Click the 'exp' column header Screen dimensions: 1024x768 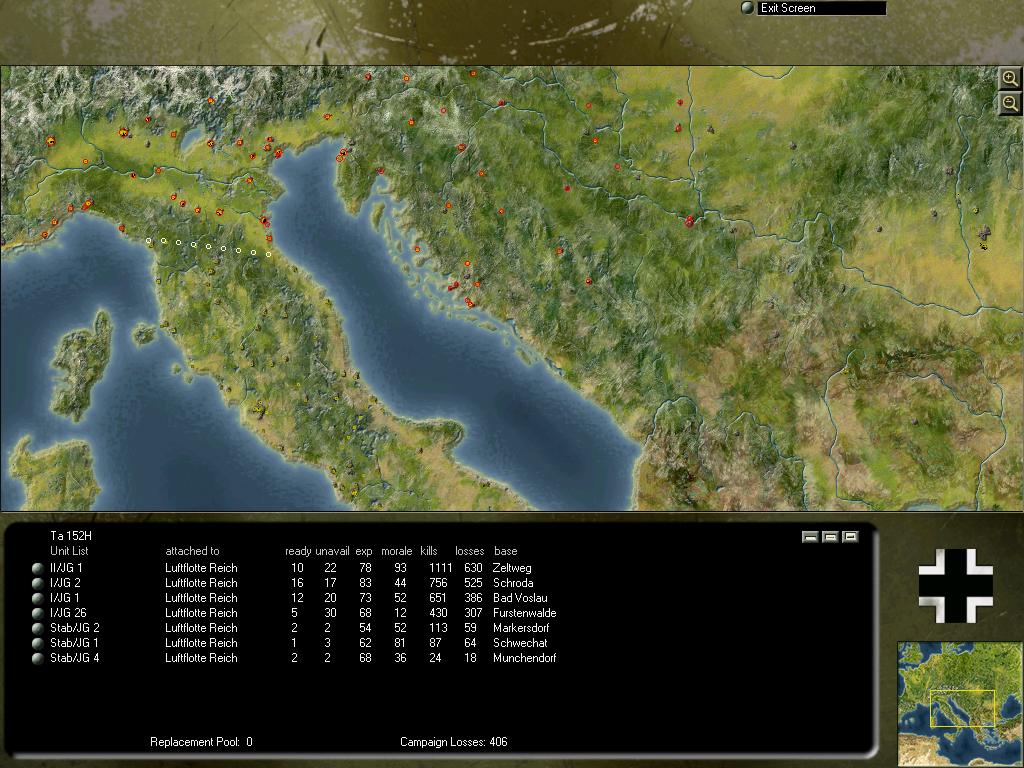[x=364, y=552]
